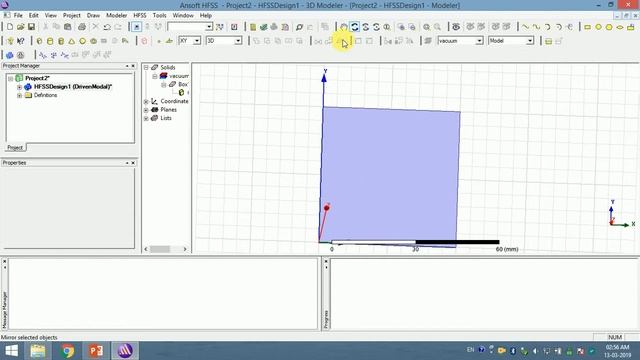The image size is (640, 360).
Task: Close the Progress panel
Action: tap(326, 262)
